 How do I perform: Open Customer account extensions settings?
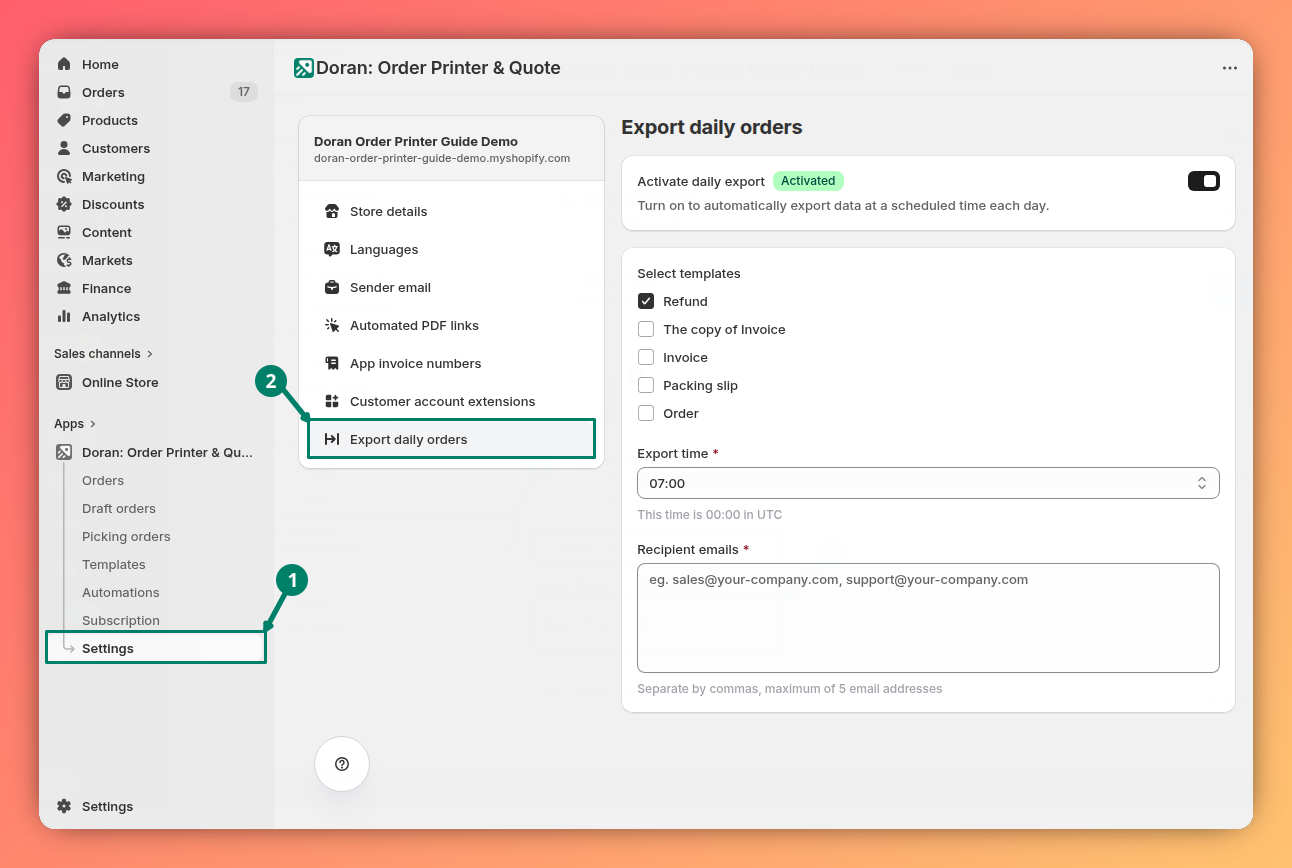452,401
